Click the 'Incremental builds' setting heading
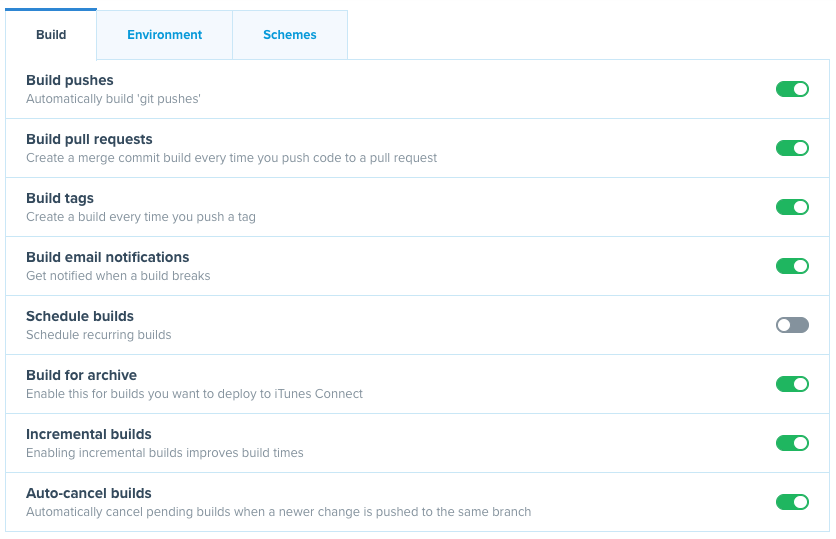836x539 pixels. click(89, 434)
